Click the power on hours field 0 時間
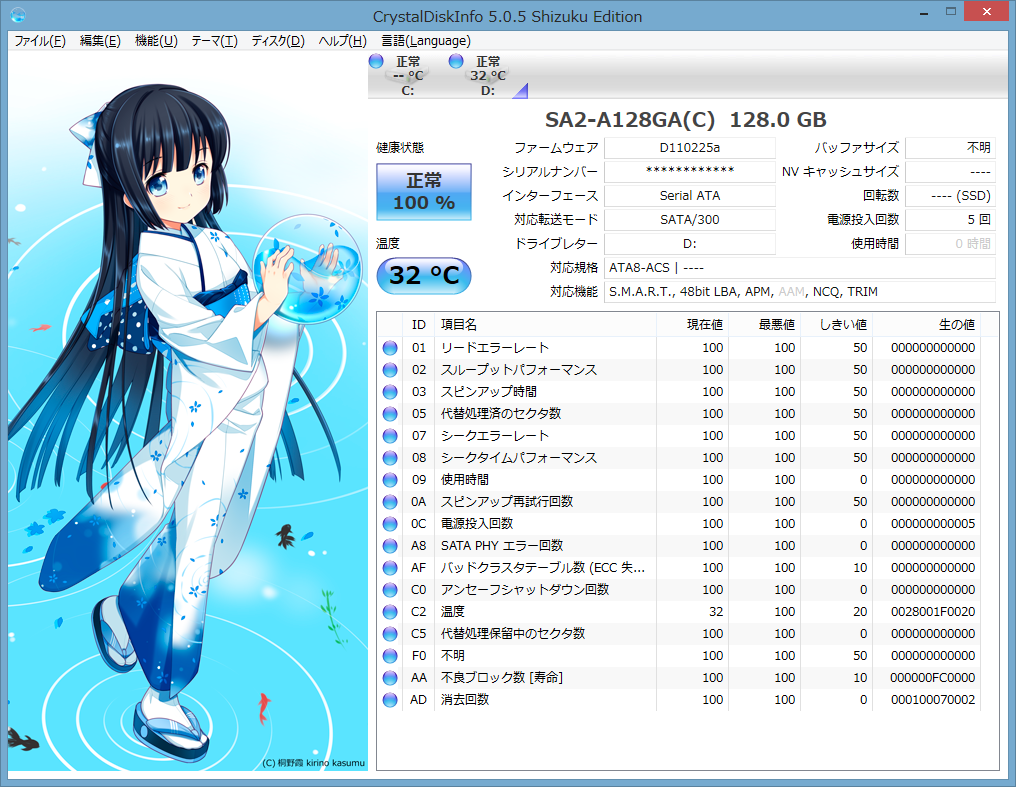This screenshot has height=787, width=1016. click(x=950, y=244)
